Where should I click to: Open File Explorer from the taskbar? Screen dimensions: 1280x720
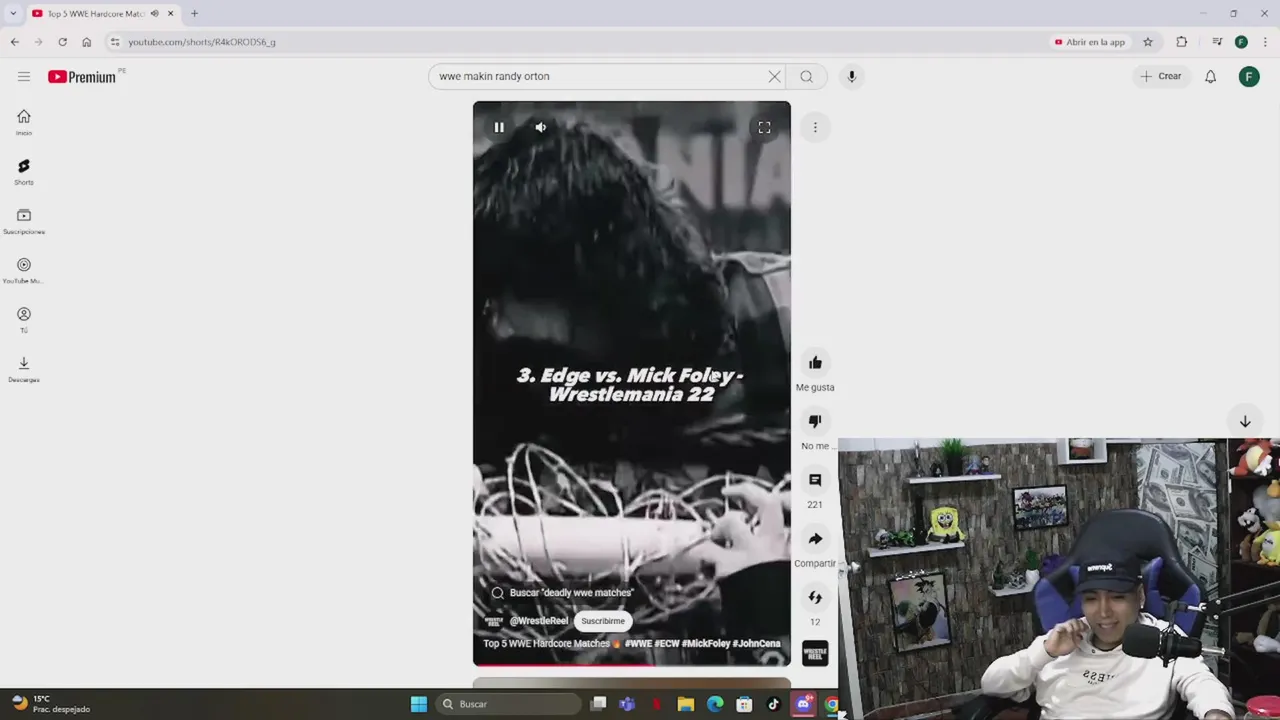click(685, 704)
